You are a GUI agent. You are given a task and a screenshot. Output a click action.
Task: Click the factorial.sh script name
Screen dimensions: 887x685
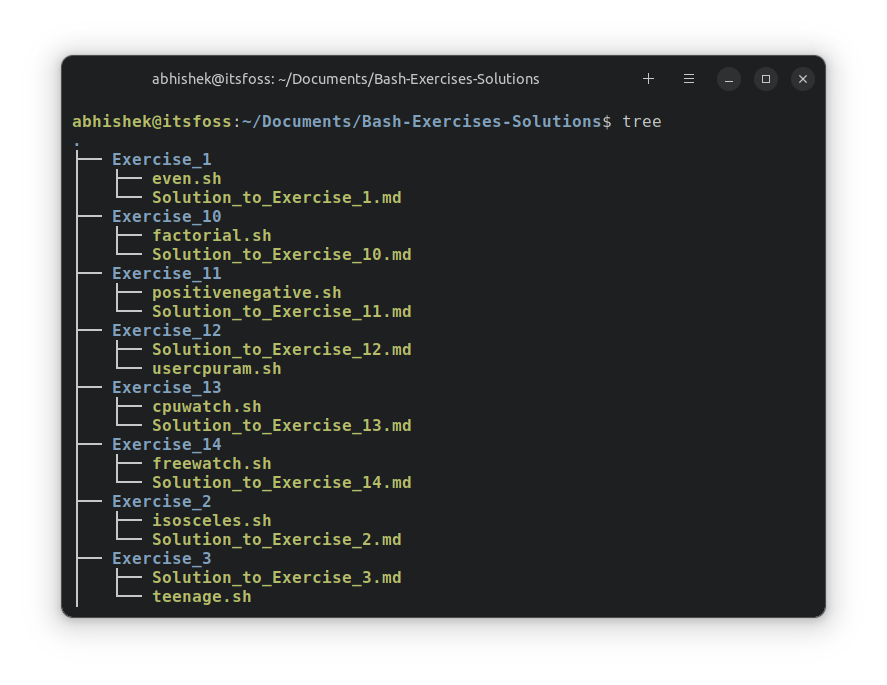[x=211, y=235]
